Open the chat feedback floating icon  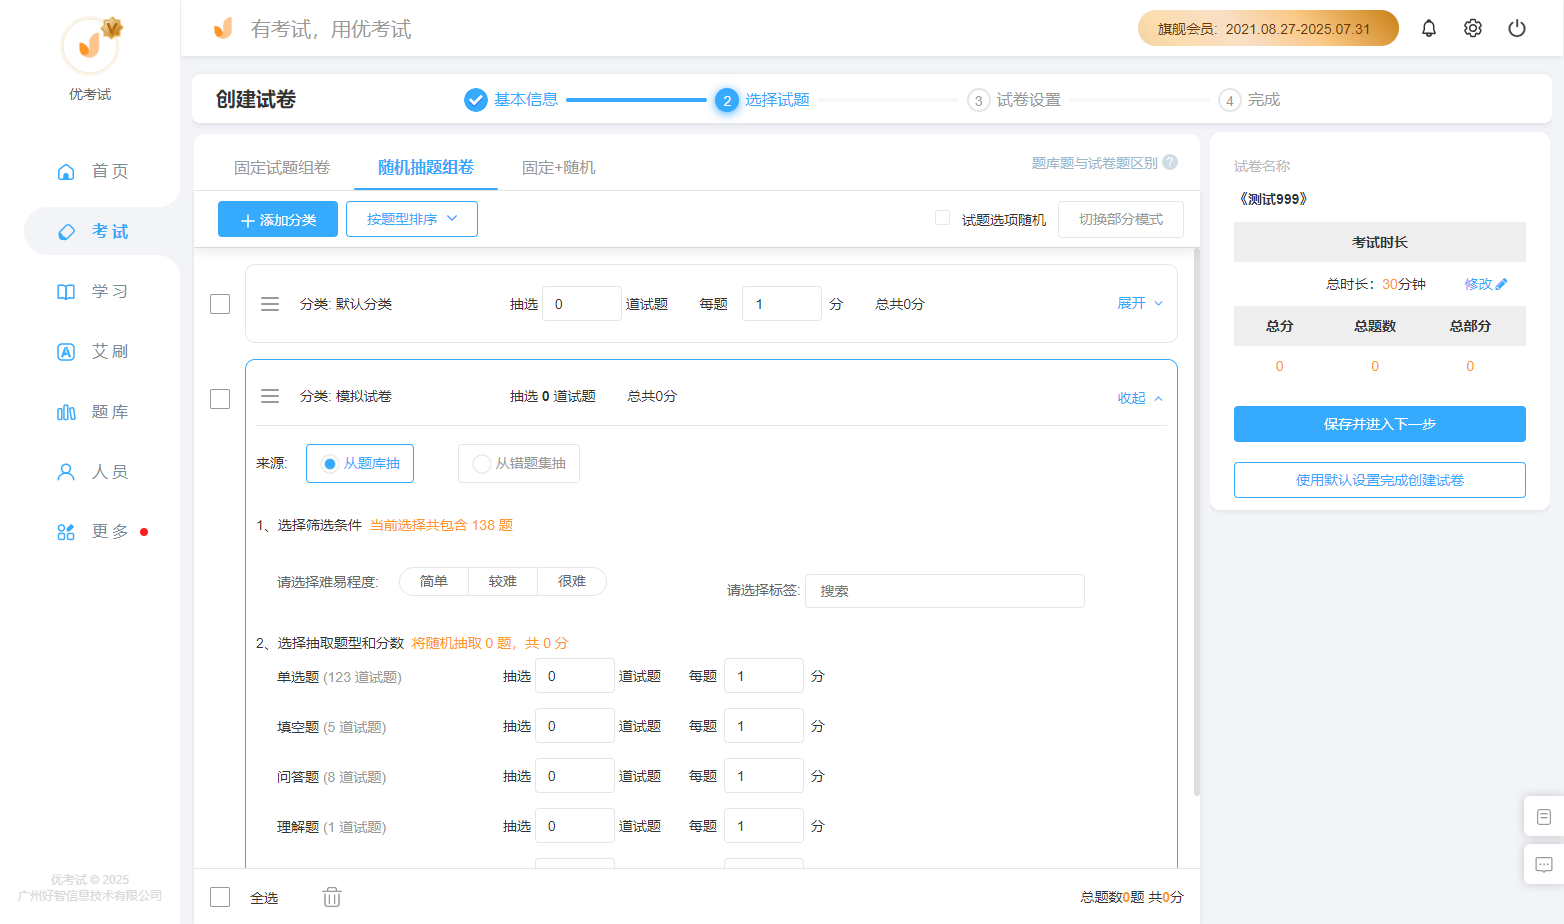[1544, 864]
